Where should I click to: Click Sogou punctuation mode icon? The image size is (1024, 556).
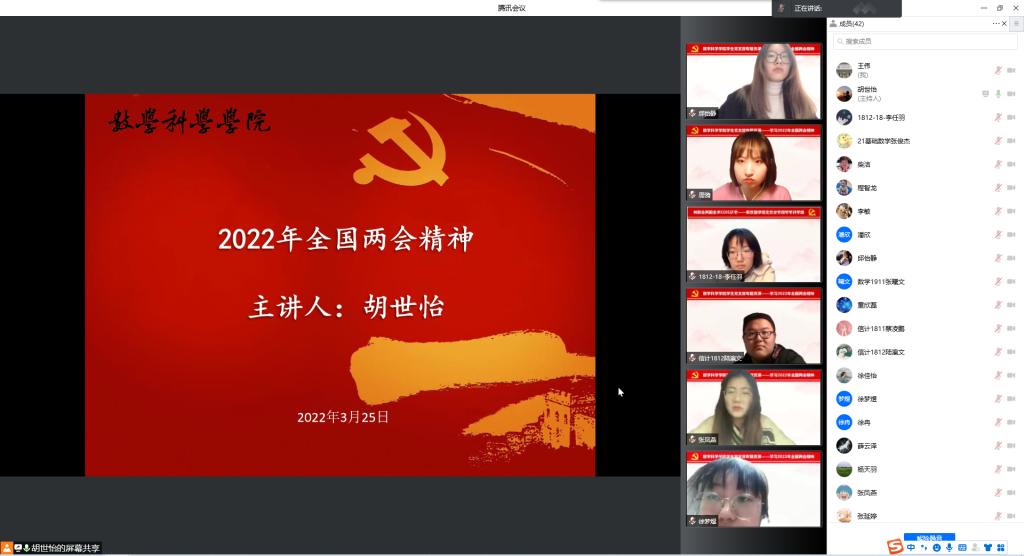pyautogui.click(x=923, y=548)
